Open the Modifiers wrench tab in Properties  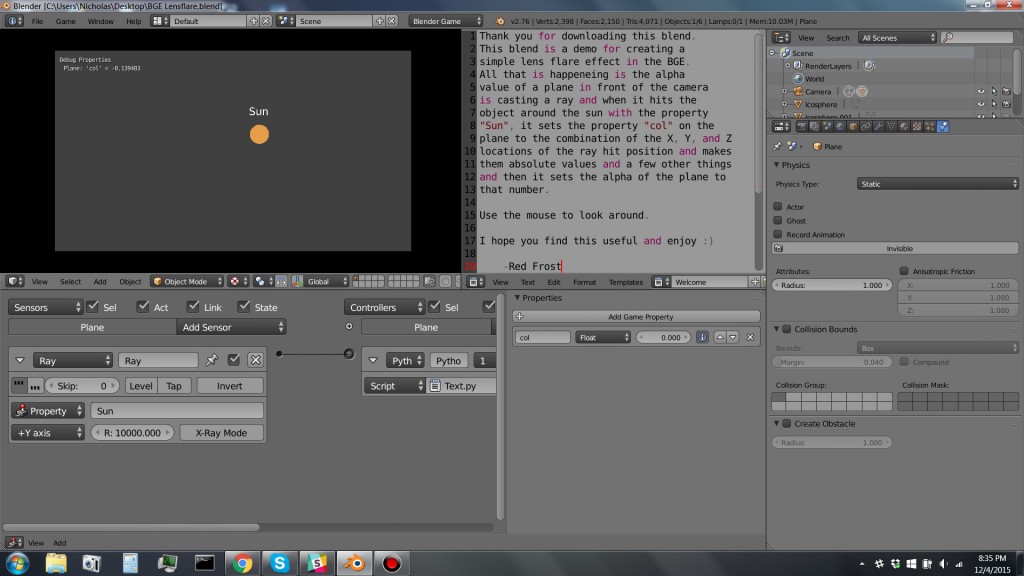878,126
